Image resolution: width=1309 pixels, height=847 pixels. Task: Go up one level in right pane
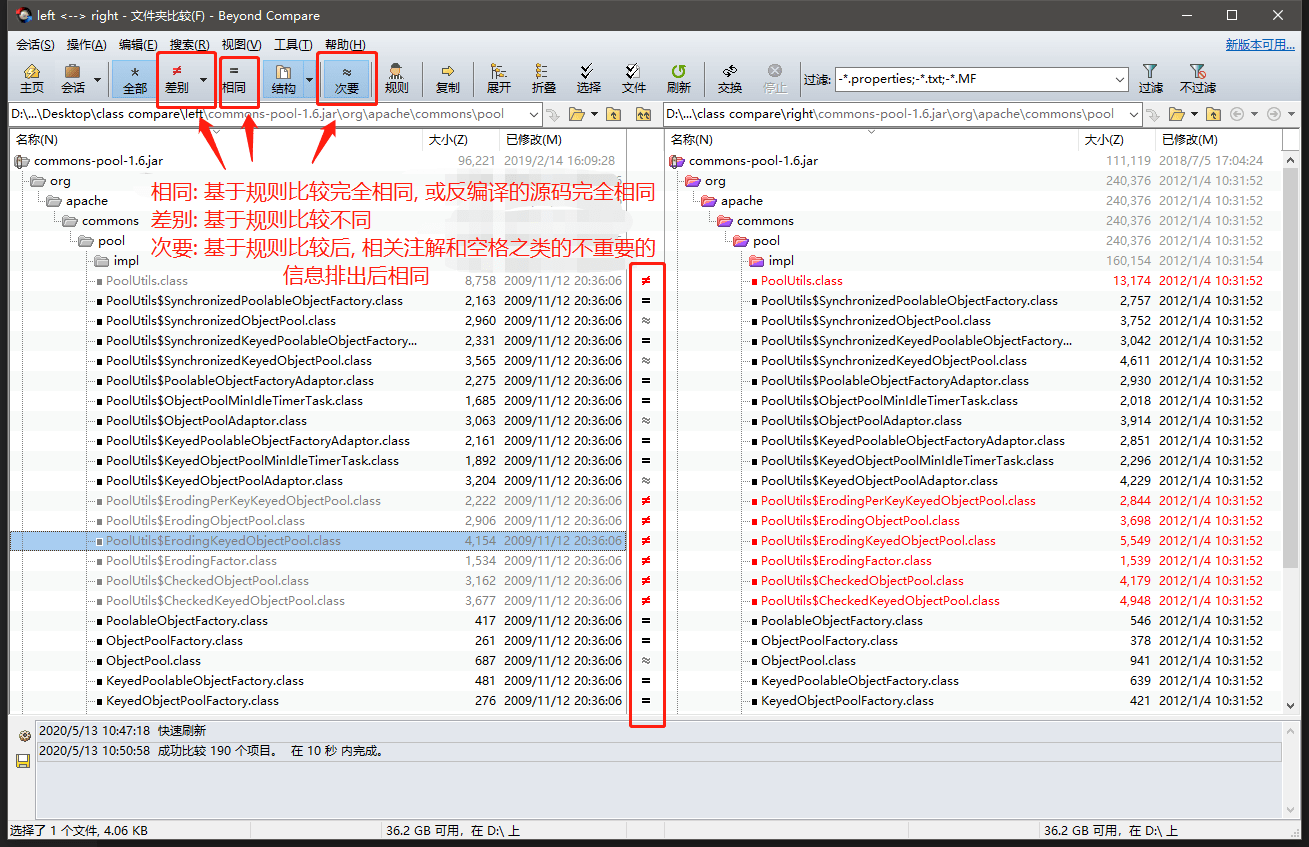[x=1213, y=114]
